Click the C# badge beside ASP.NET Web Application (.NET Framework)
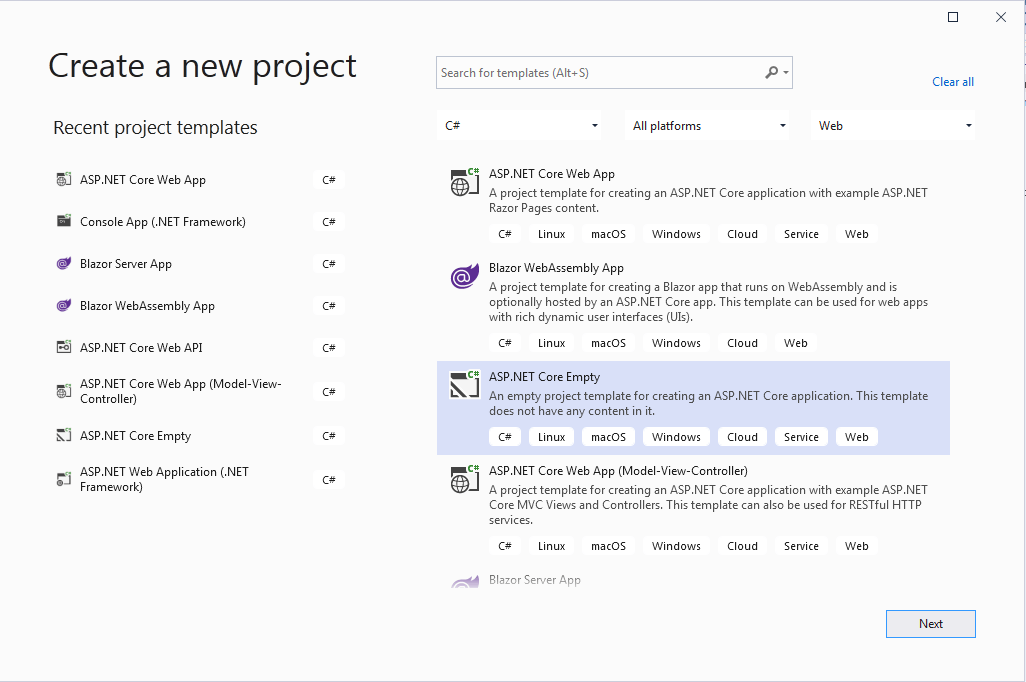 (328, 480)
